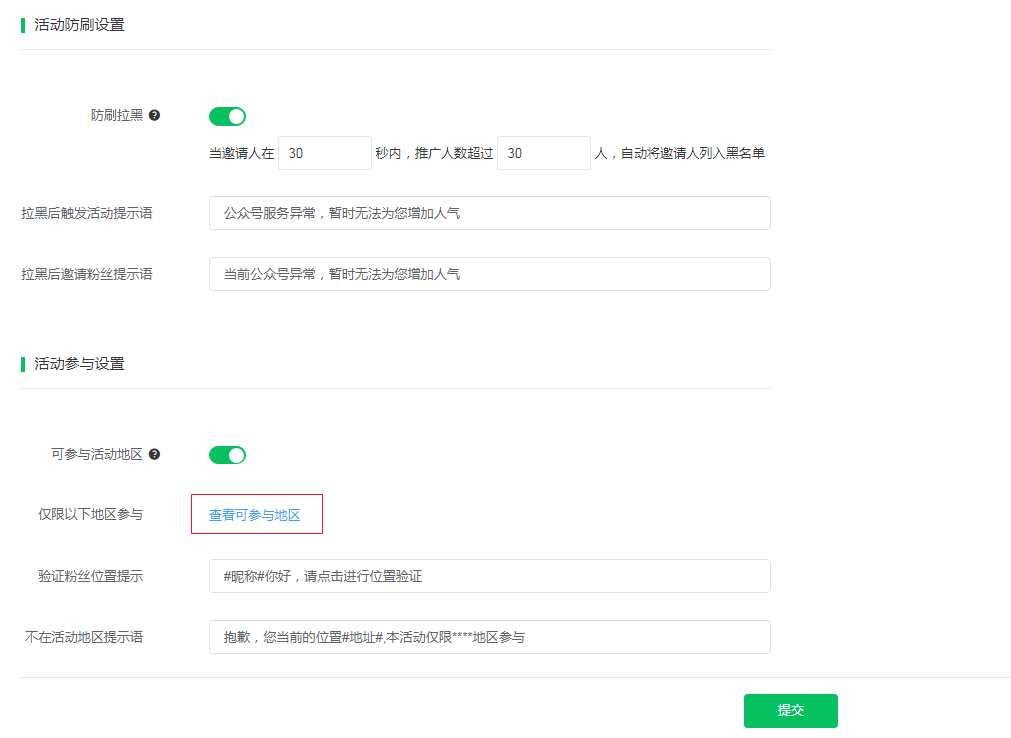Click help icon next to 防刷拉黑
Viewport: 1011px width, 738px height.
(x=154, y=115)
